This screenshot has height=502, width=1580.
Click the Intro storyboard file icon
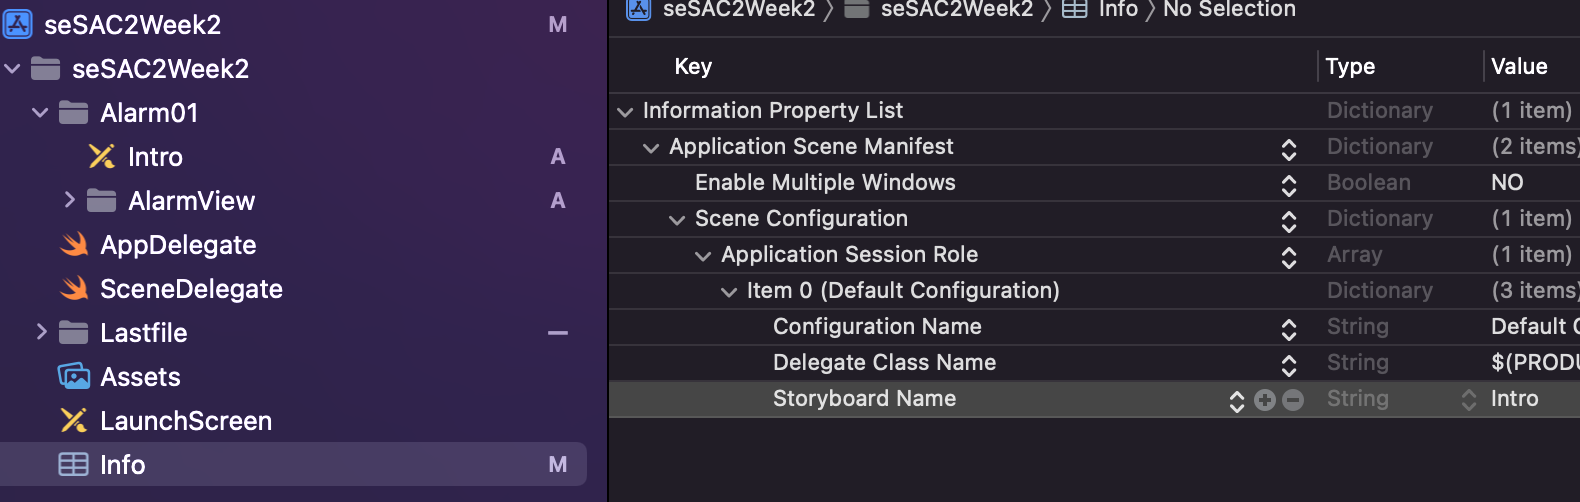pyautogui.click(x=101, y=157)
